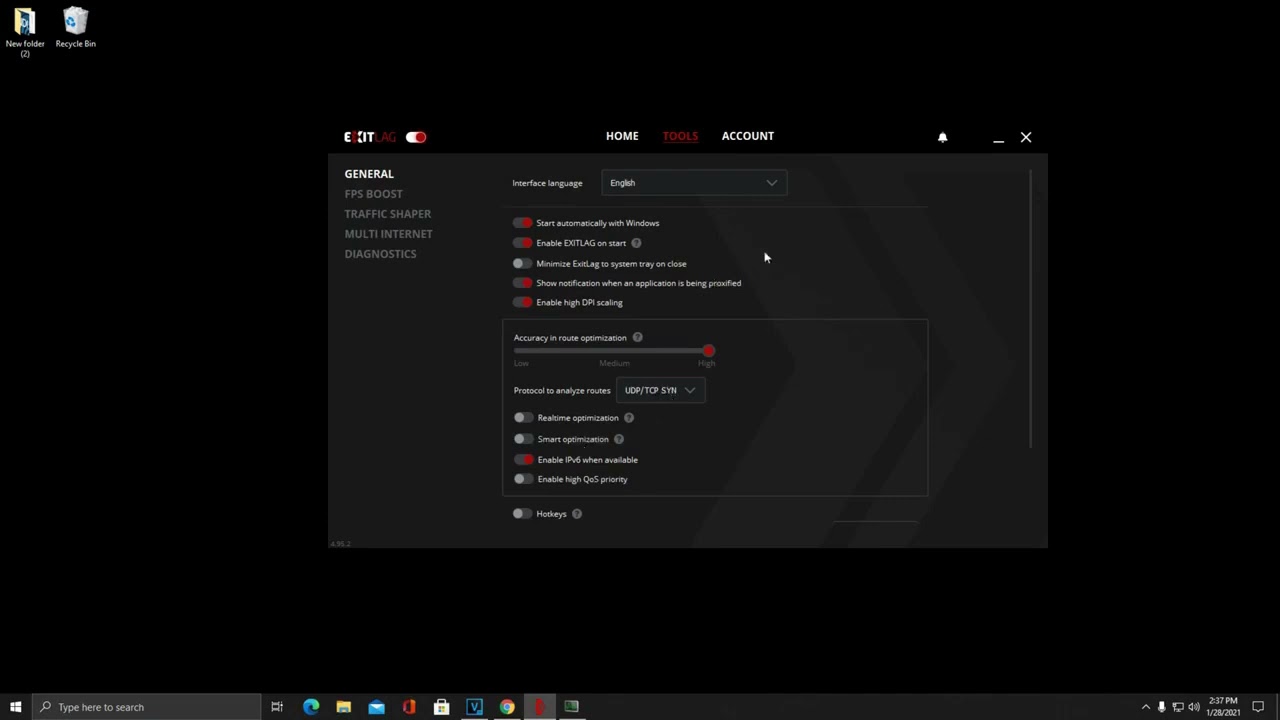Open the Interface language dropdown
This screenshot has height=720, width=1280.
click(x=694, y=183)
